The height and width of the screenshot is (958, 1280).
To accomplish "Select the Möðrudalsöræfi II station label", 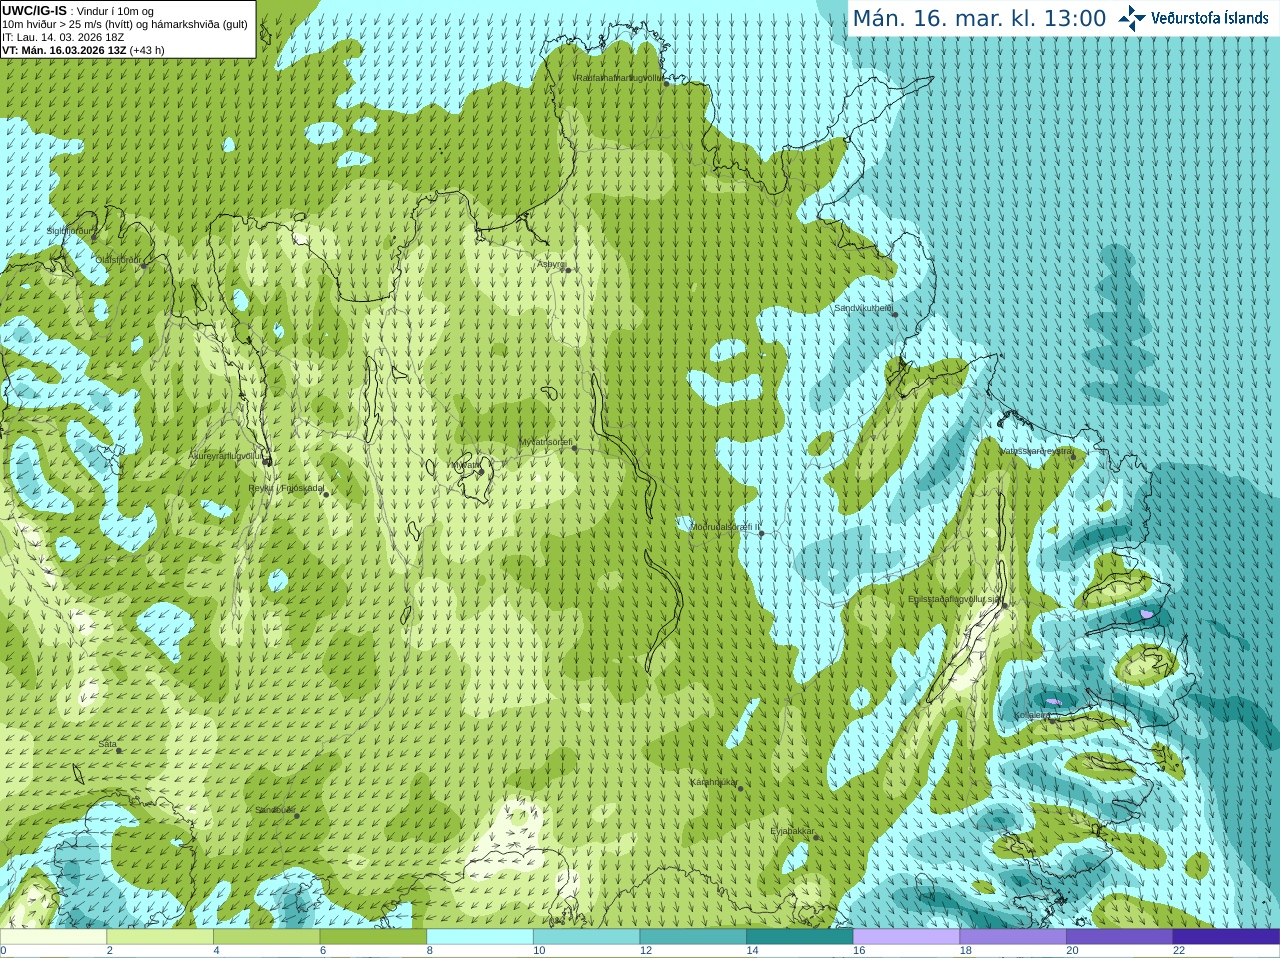I will tap(725, 527).
